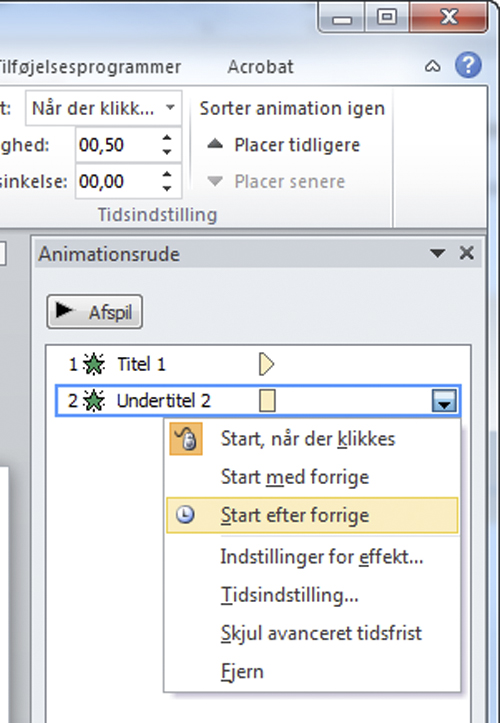Click the mouse icon beside Start, når der klikkes
The width and height of the screenshot is (500, 723).
click(x=186, y=439)
